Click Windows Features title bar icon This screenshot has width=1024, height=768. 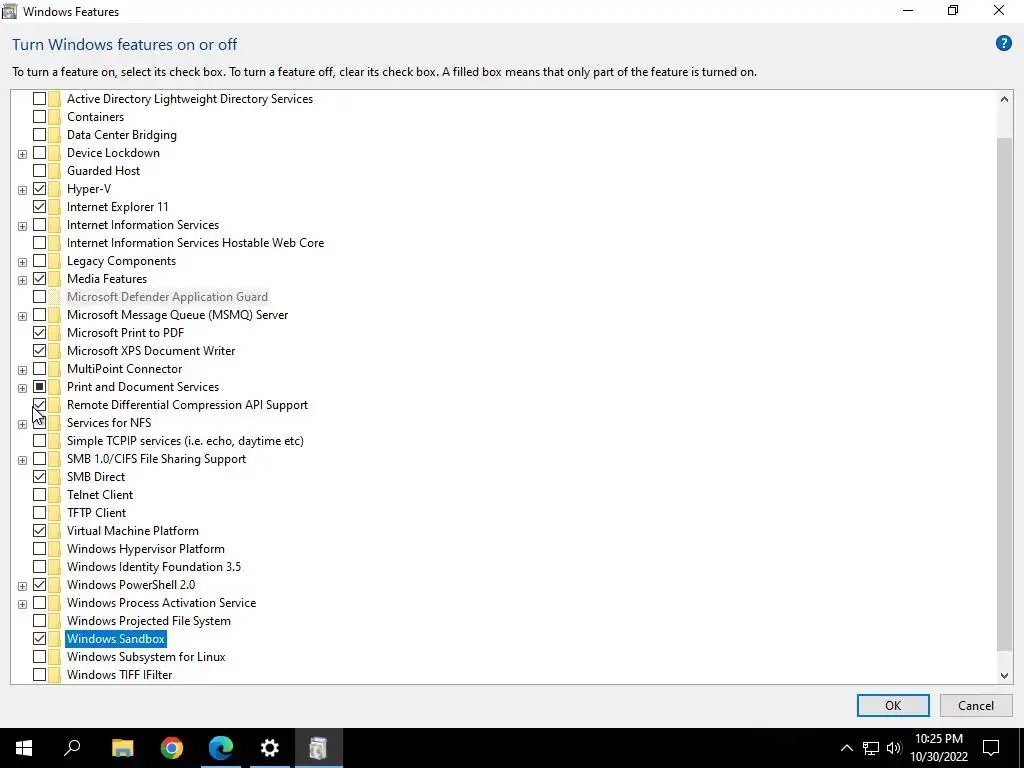point(10,11)
